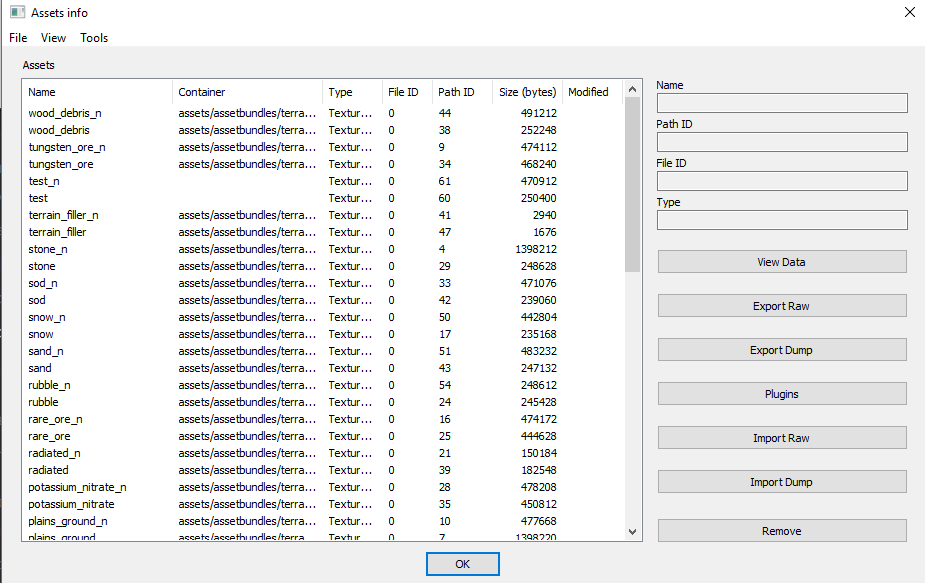
Task: Select the plains_ground_n asset row
Action: [323, 521]
